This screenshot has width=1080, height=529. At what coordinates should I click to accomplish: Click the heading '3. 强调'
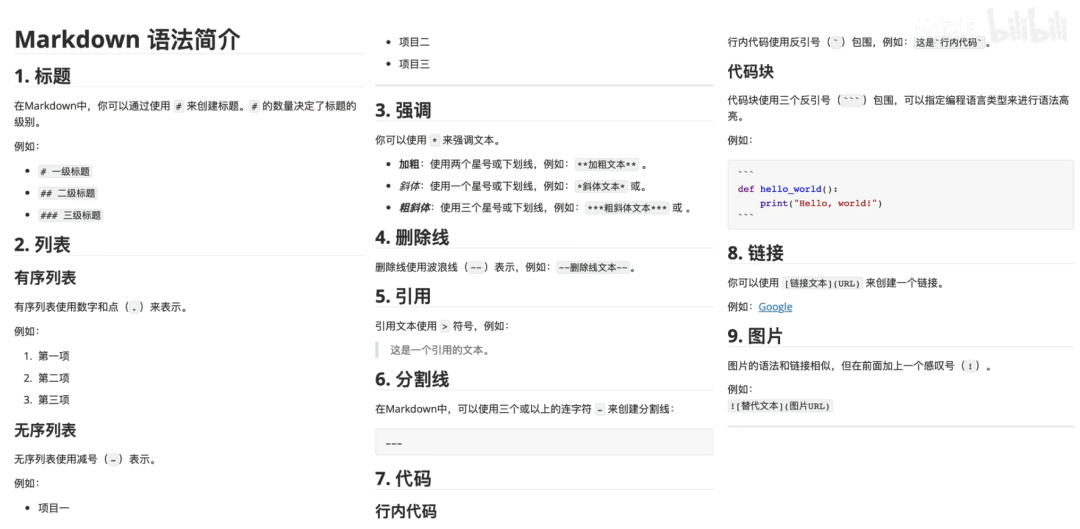coord(404,110)
